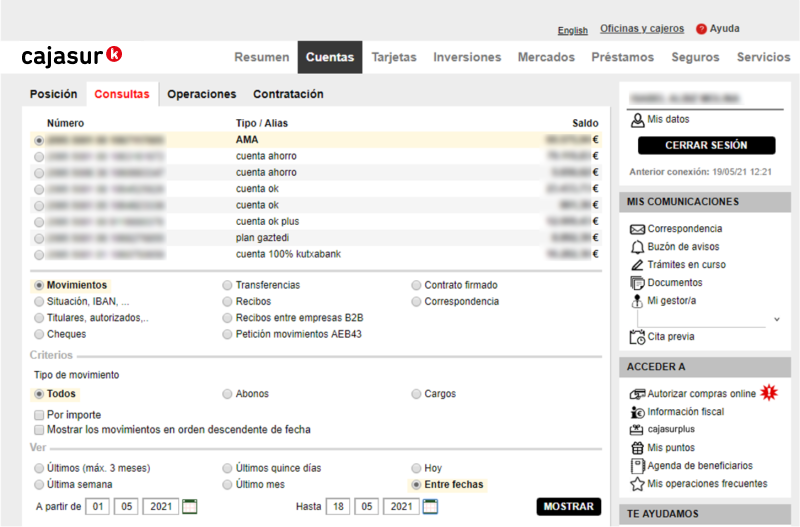Click the Cita previa calendar icon

[637, 337]
